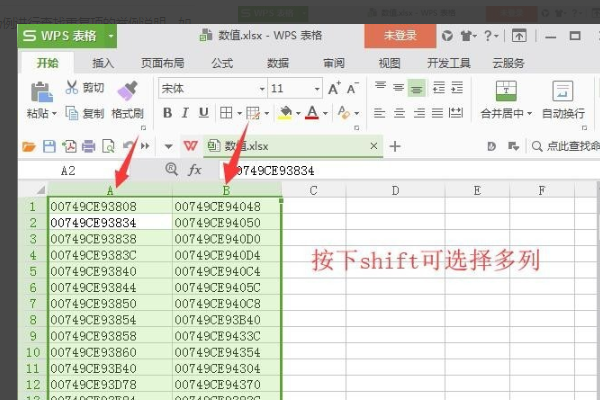The height and width of the screenshot is (400, 600).
Task: Open the 开发工具 ribbon tab
Action: click(448, 63)
